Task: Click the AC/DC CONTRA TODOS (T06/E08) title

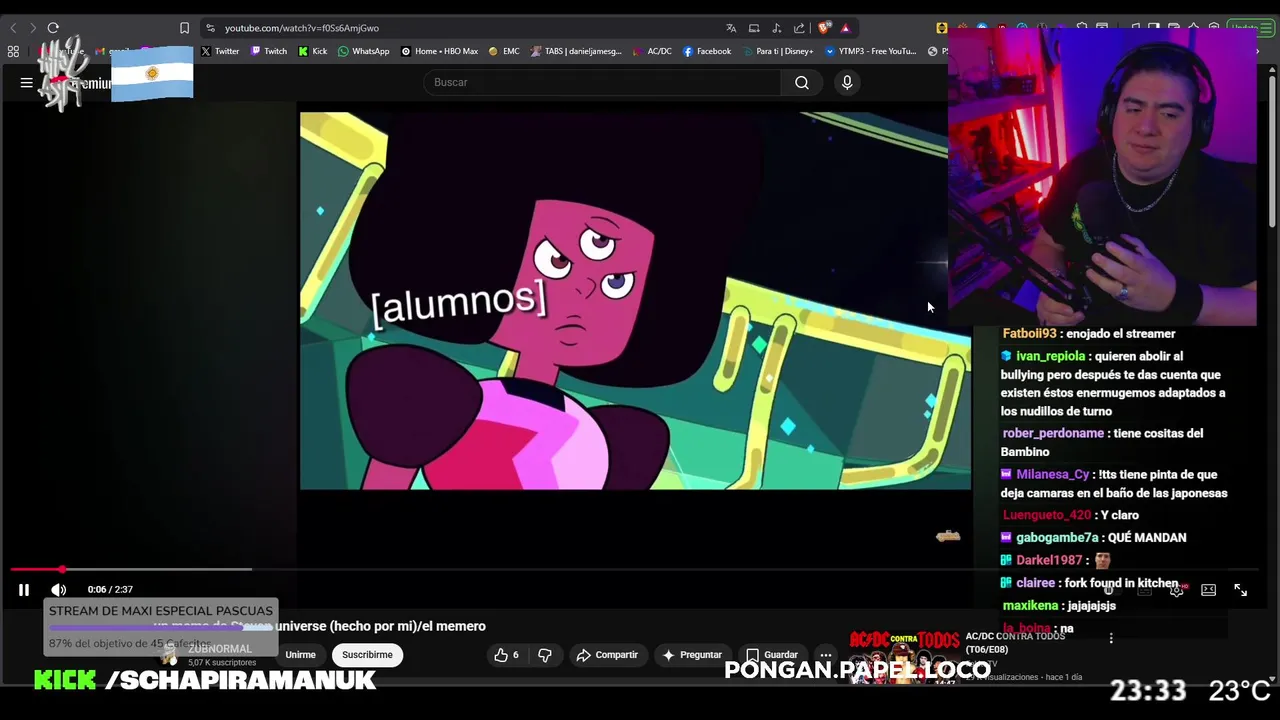Action: (x=1015, y=643)
